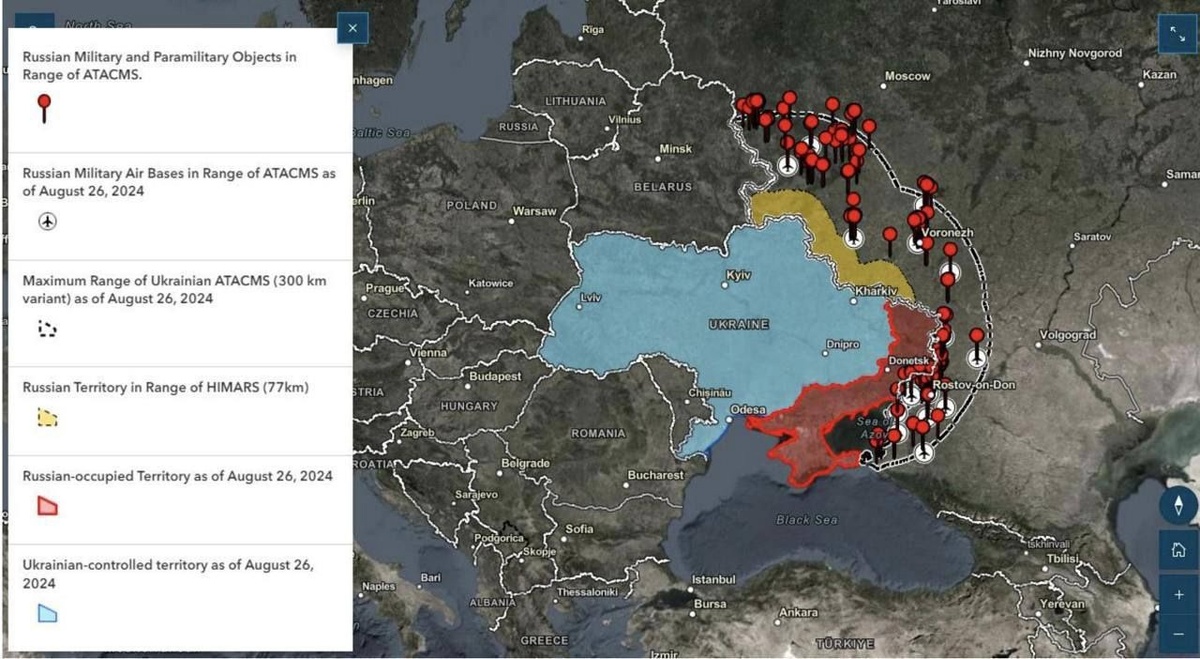Close the legend panel with the X button
The image size is (1200, 659).
pos(352,28)
